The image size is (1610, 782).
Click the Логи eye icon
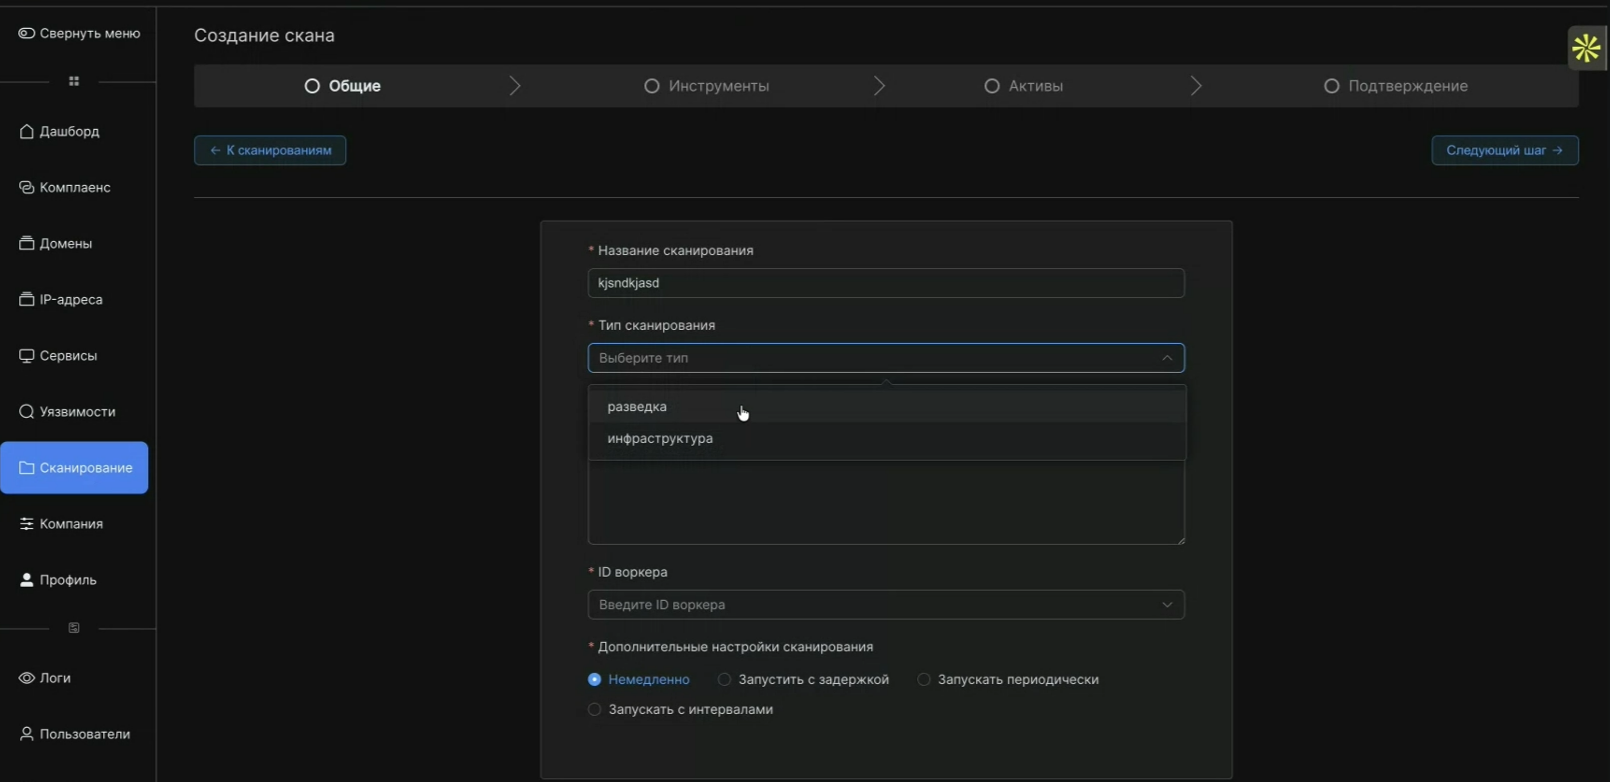27,678
